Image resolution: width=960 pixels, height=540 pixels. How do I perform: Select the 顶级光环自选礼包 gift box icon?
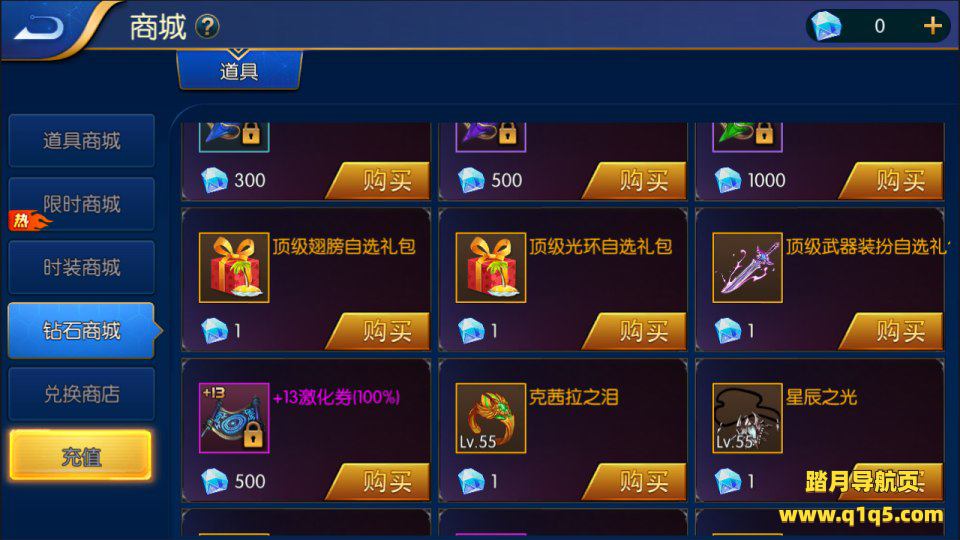coord(490,268)
